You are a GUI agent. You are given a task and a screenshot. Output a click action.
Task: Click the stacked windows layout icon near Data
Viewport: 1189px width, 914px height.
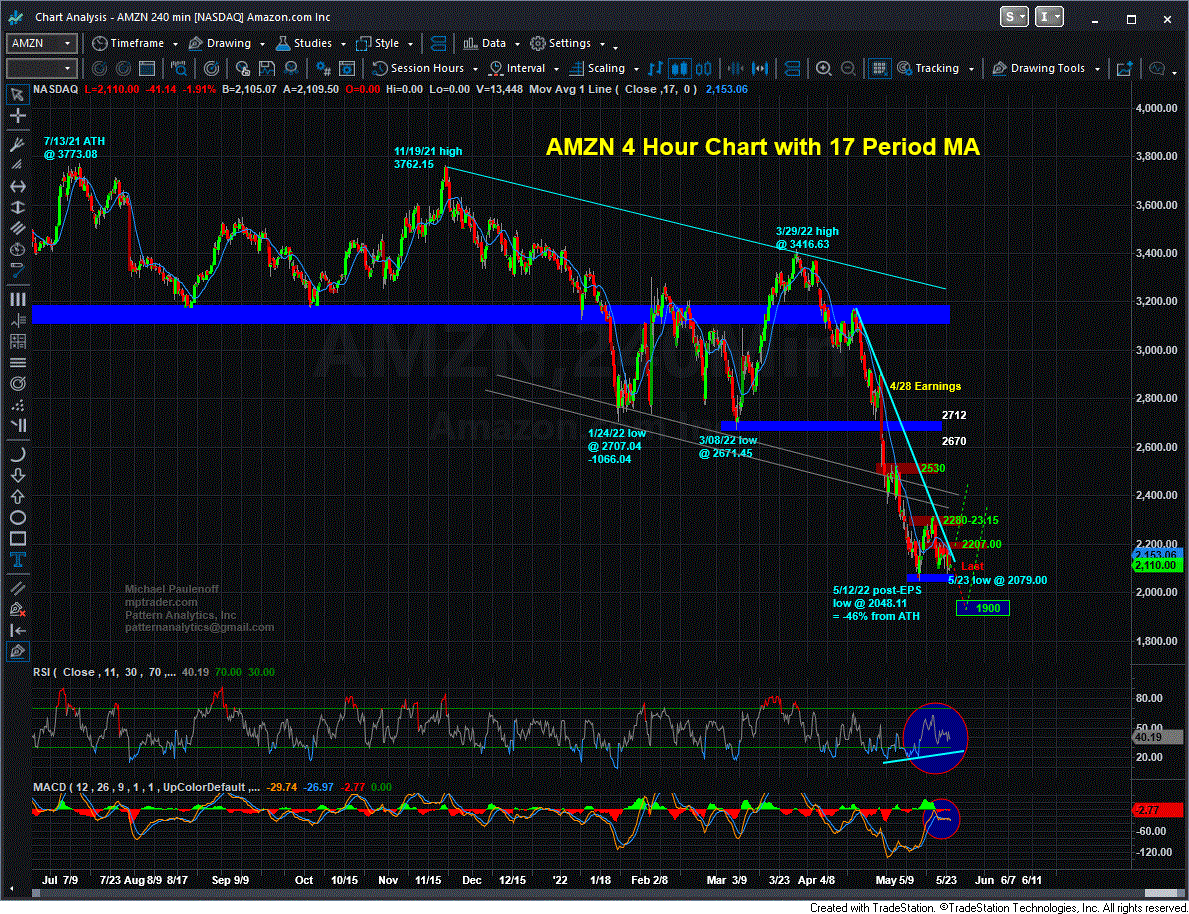click(x=438, y=43)
